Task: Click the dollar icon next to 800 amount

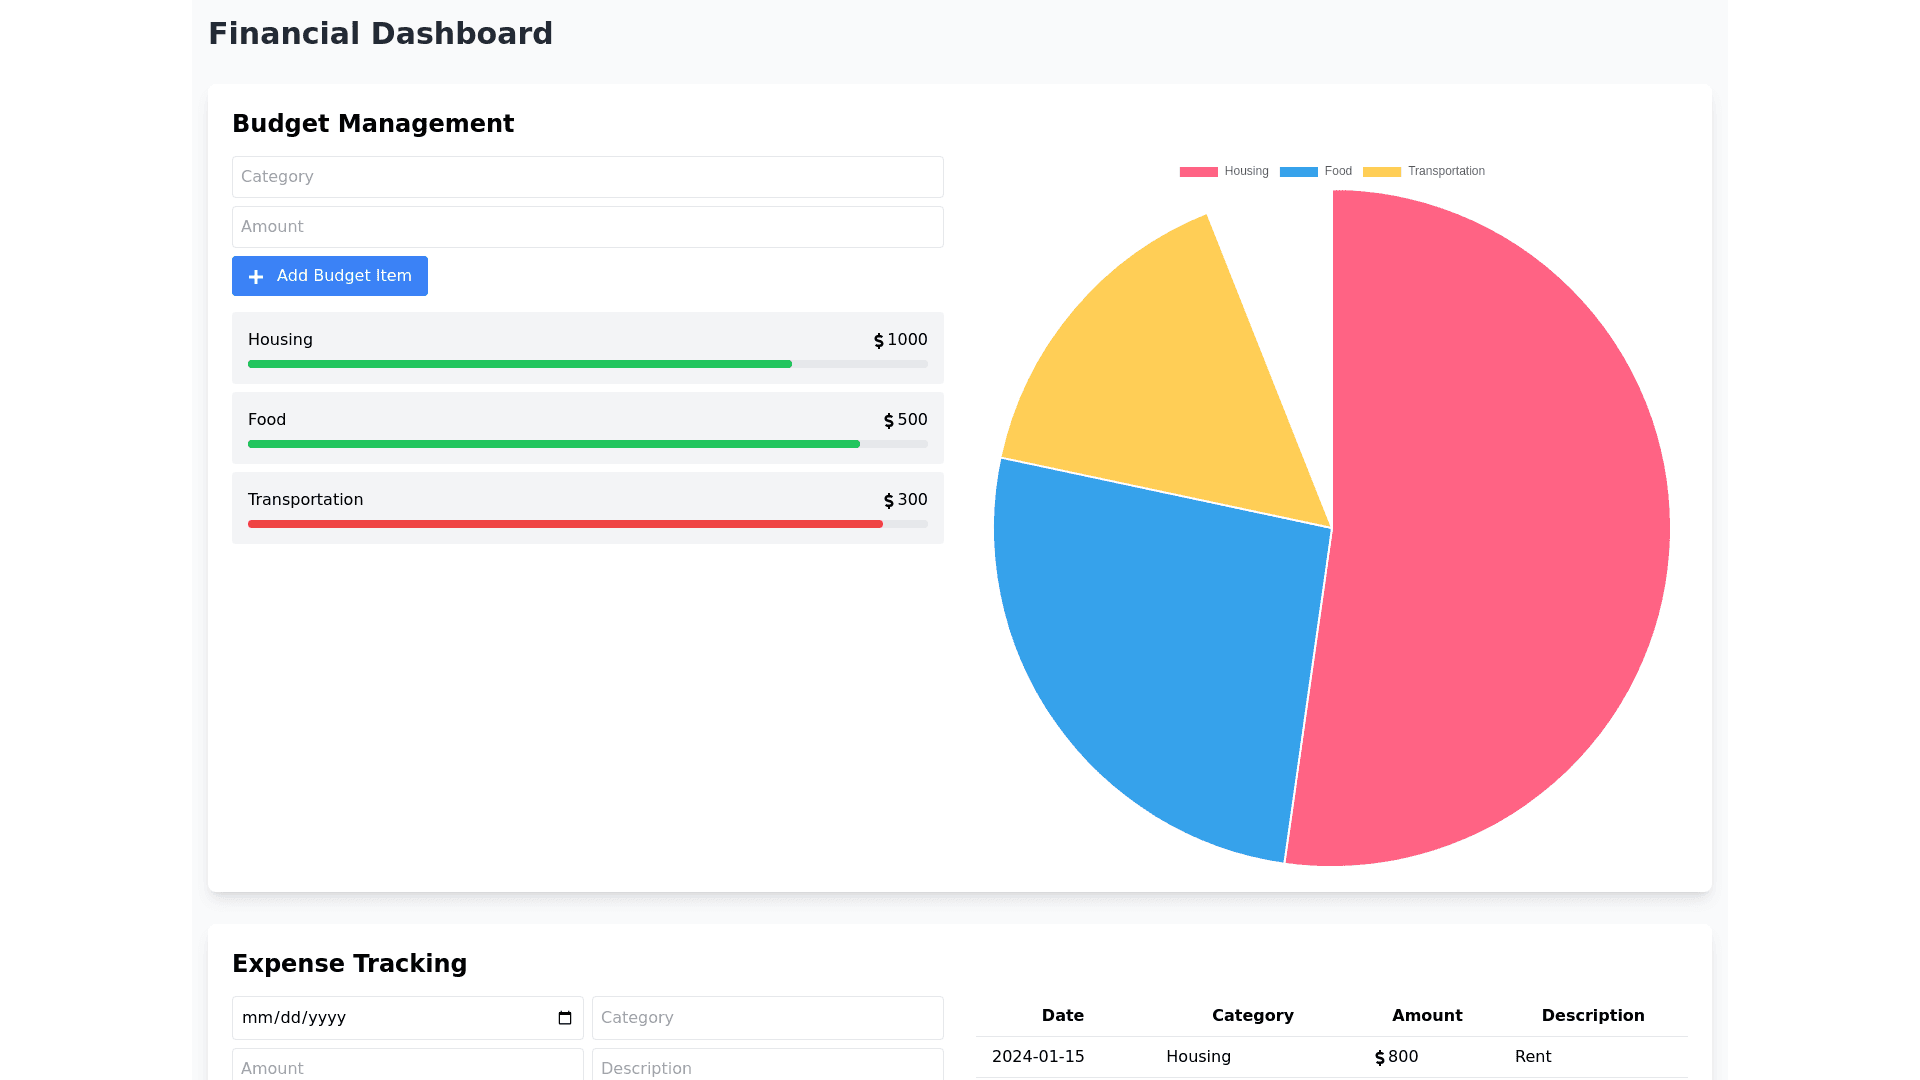Action: coord(1380,1058)
